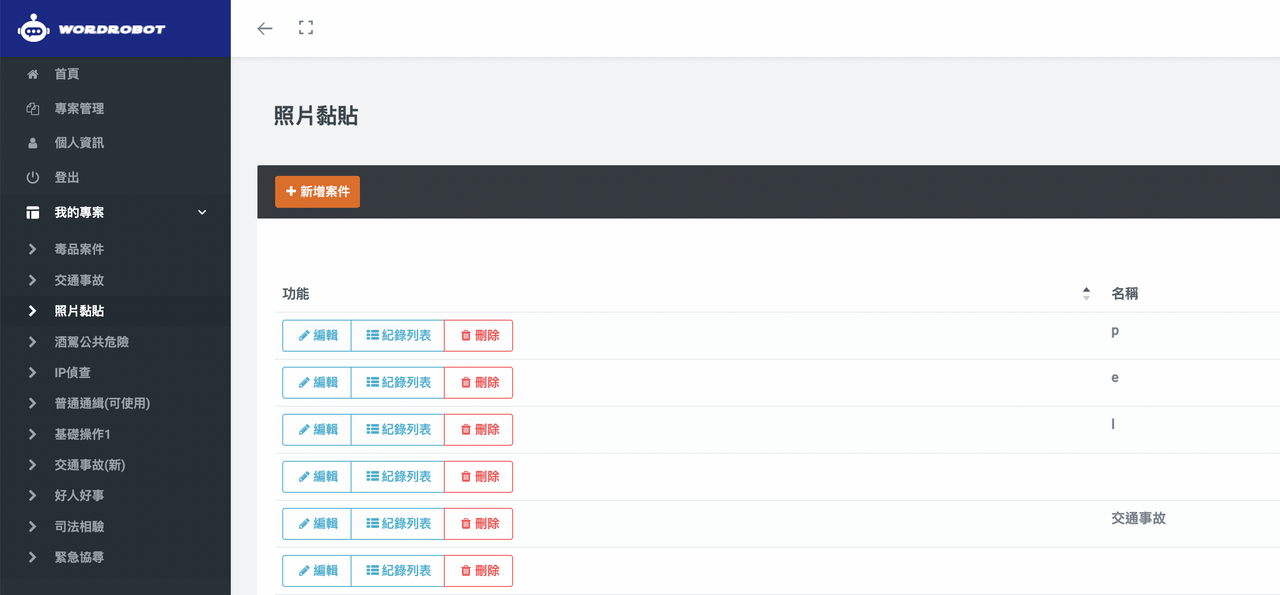Image resolution: width=1280 pixels, height=595 pixels.
Task: Open 紀錄列表 for the row named e
Action: click(x=398, y=383)
